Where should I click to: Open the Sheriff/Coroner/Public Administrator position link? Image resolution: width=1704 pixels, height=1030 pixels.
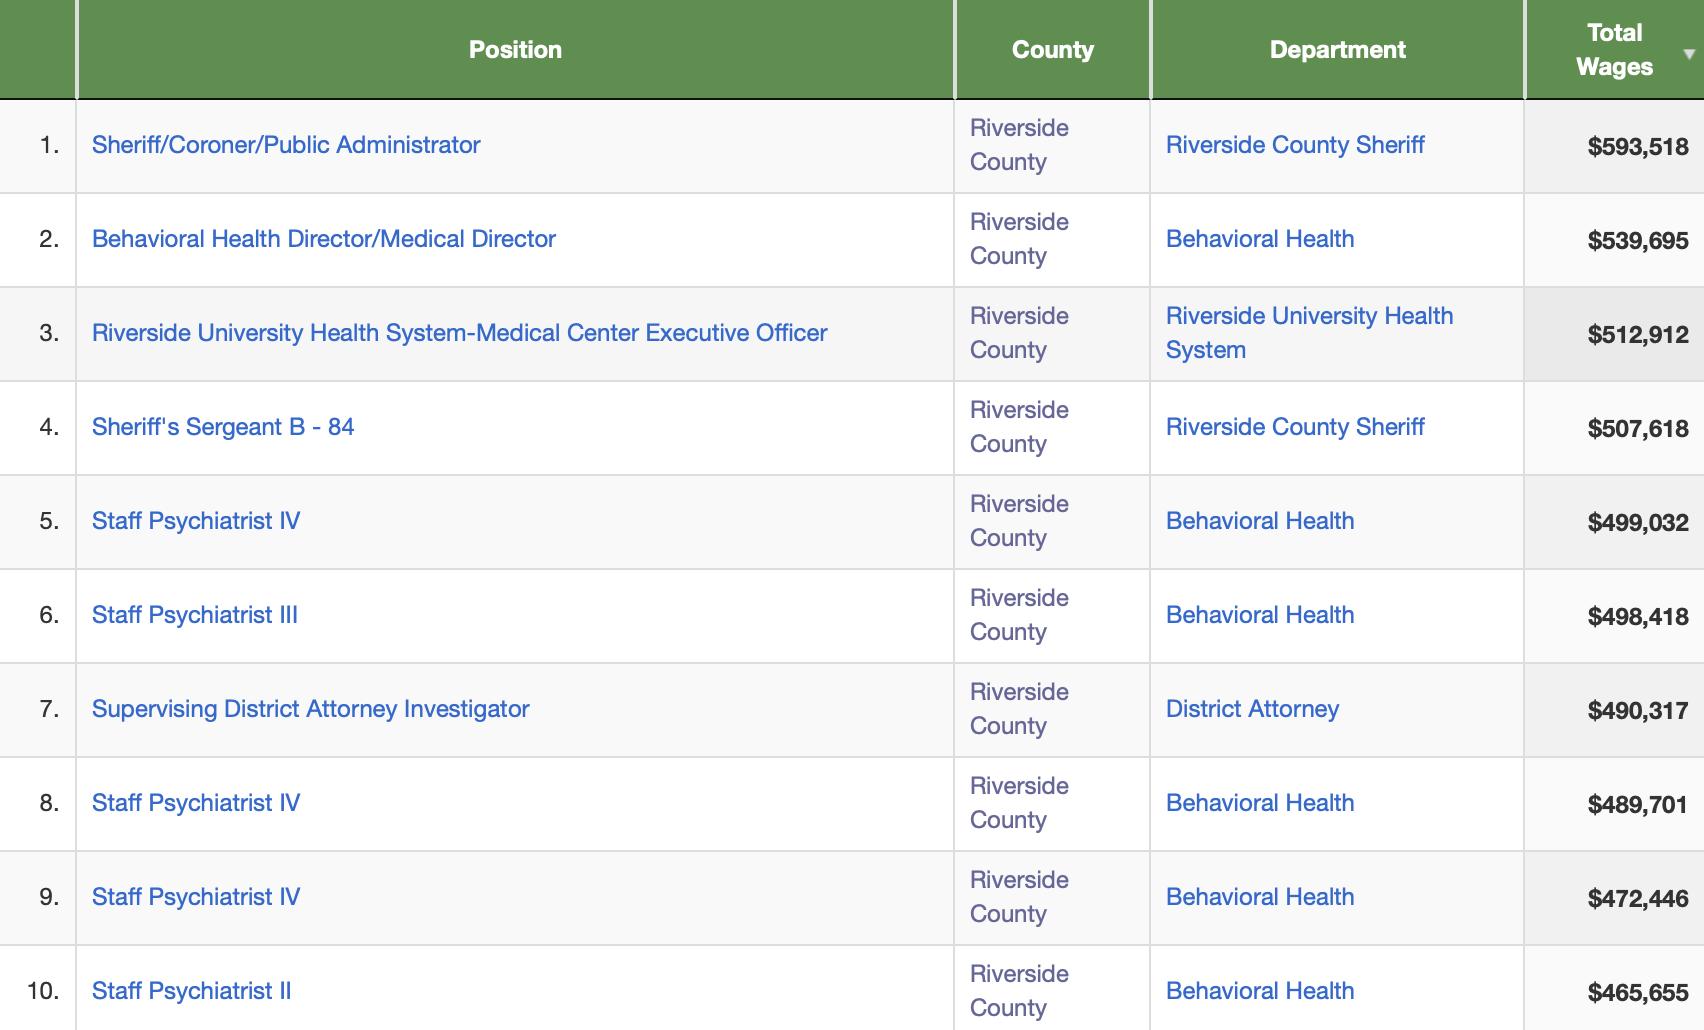coord(286,145)
